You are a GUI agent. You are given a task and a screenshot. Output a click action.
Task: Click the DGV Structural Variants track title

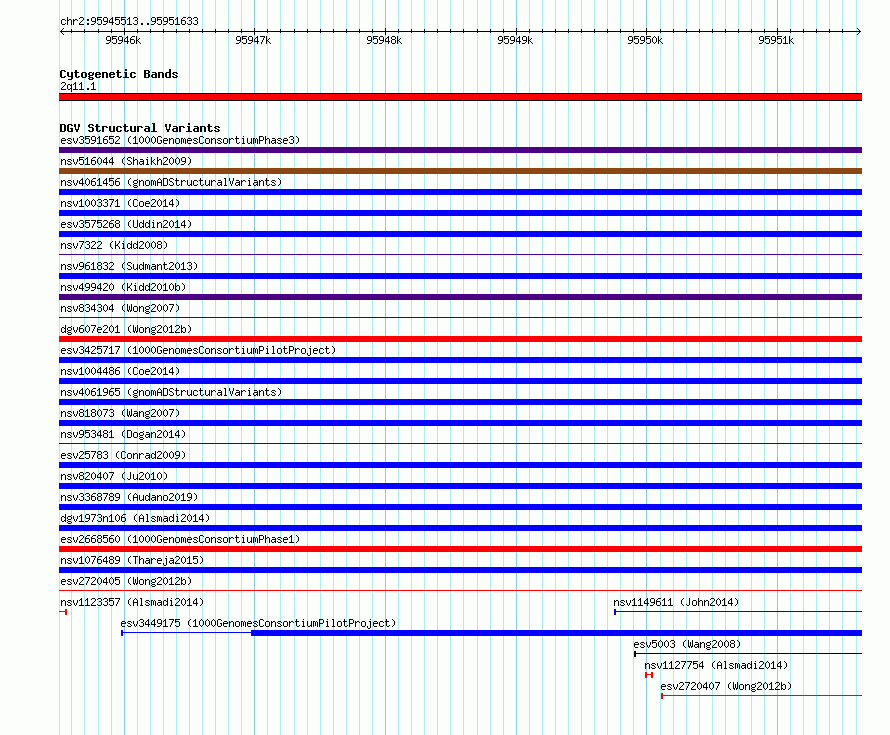(140, 128)
